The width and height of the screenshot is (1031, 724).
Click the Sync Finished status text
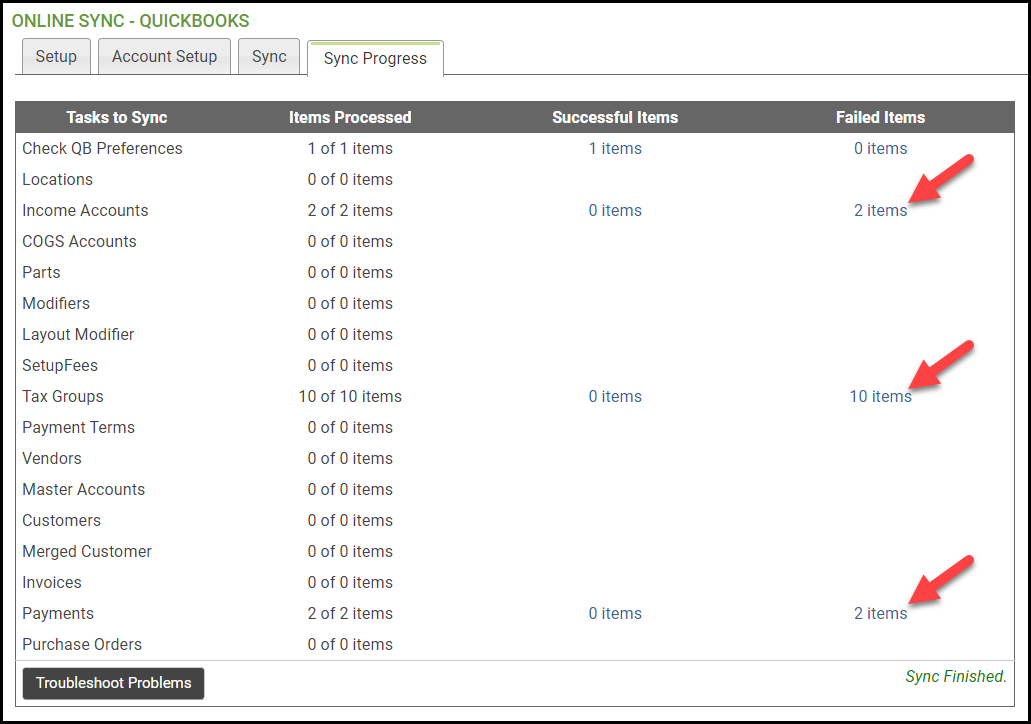click(955, 677)
